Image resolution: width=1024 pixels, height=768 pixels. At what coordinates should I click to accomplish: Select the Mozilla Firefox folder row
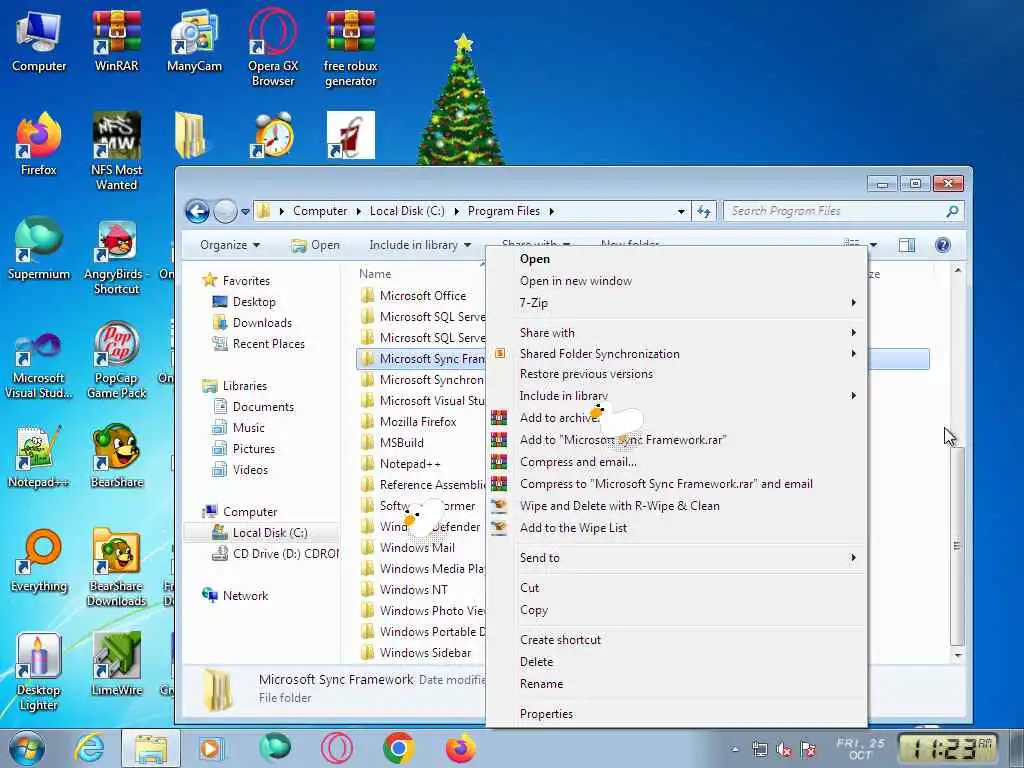pos(423,422)
